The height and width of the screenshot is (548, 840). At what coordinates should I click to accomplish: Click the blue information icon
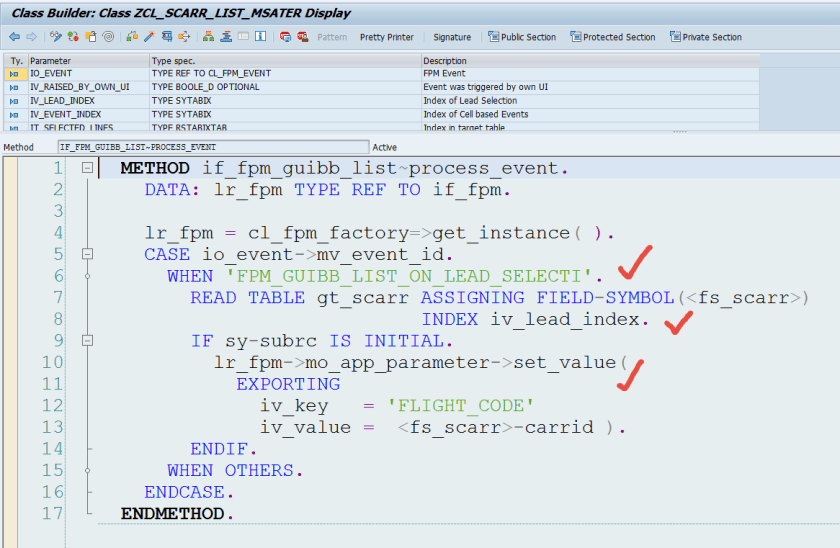pyautogui.click(x=261, y=37)
